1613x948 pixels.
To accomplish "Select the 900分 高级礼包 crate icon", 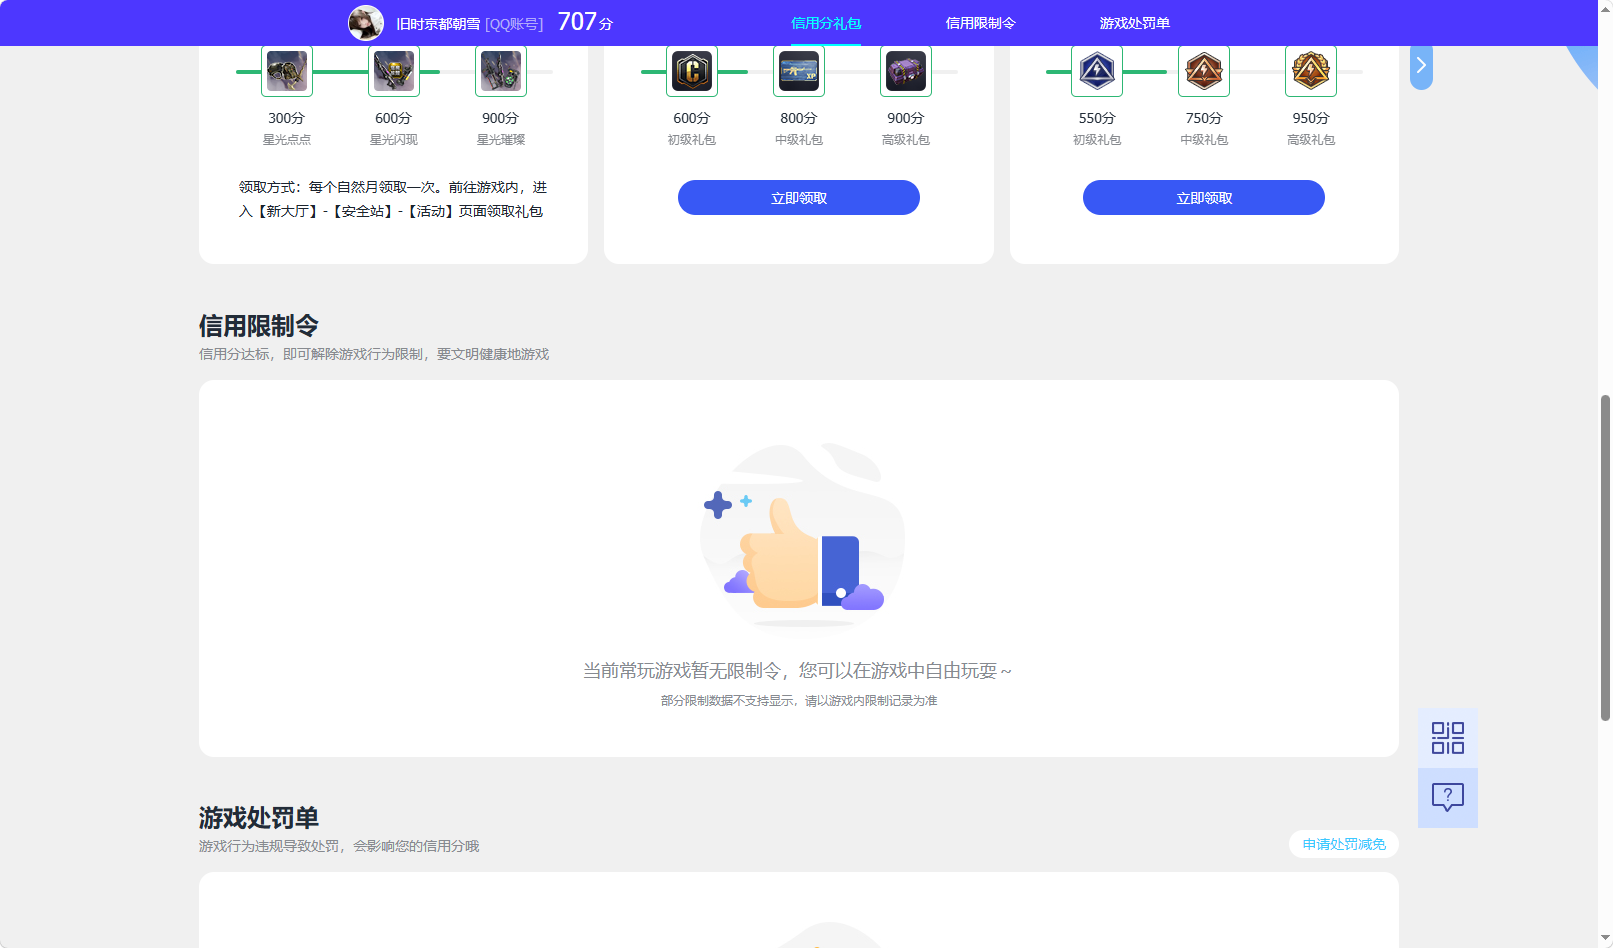I will tap(905, 71).
